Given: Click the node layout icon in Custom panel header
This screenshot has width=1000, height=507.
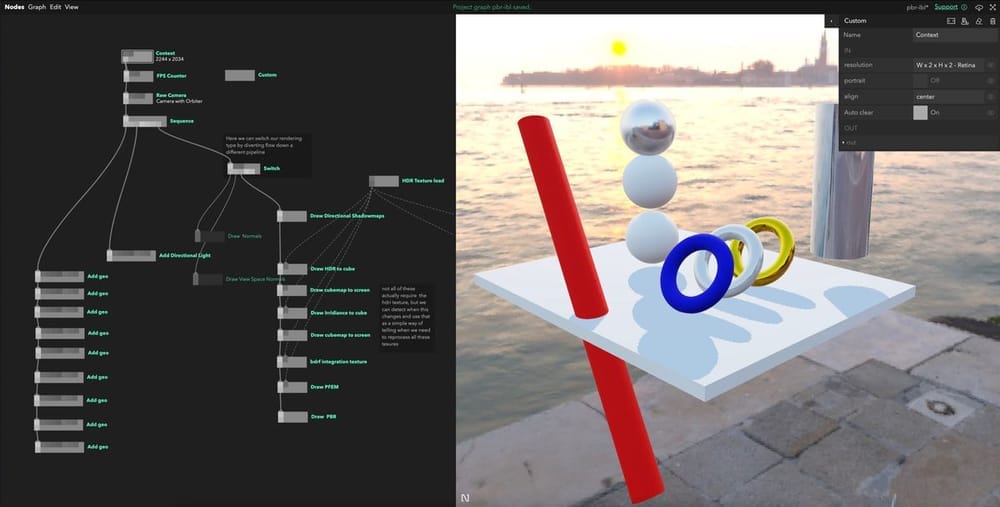Looking at the screenshot, I should [951, 21].
